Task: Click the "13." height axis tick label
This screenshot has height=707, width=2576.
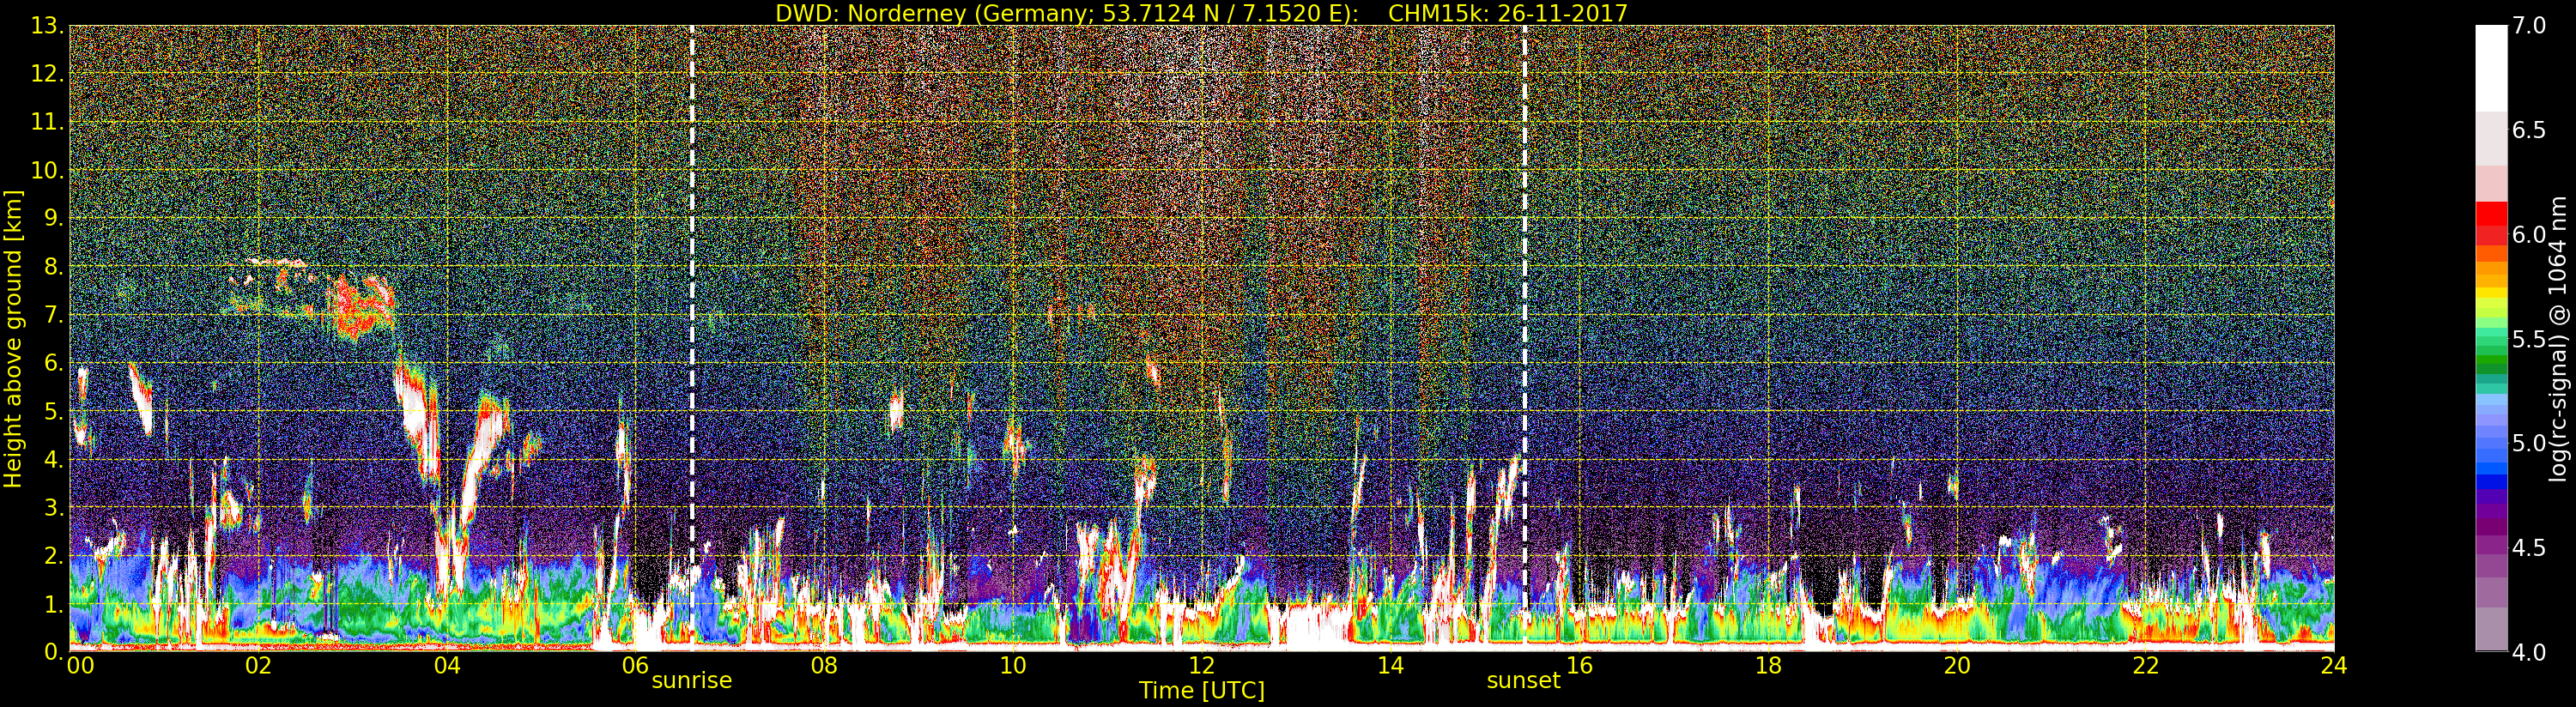Action: click(x=47, y=26)
